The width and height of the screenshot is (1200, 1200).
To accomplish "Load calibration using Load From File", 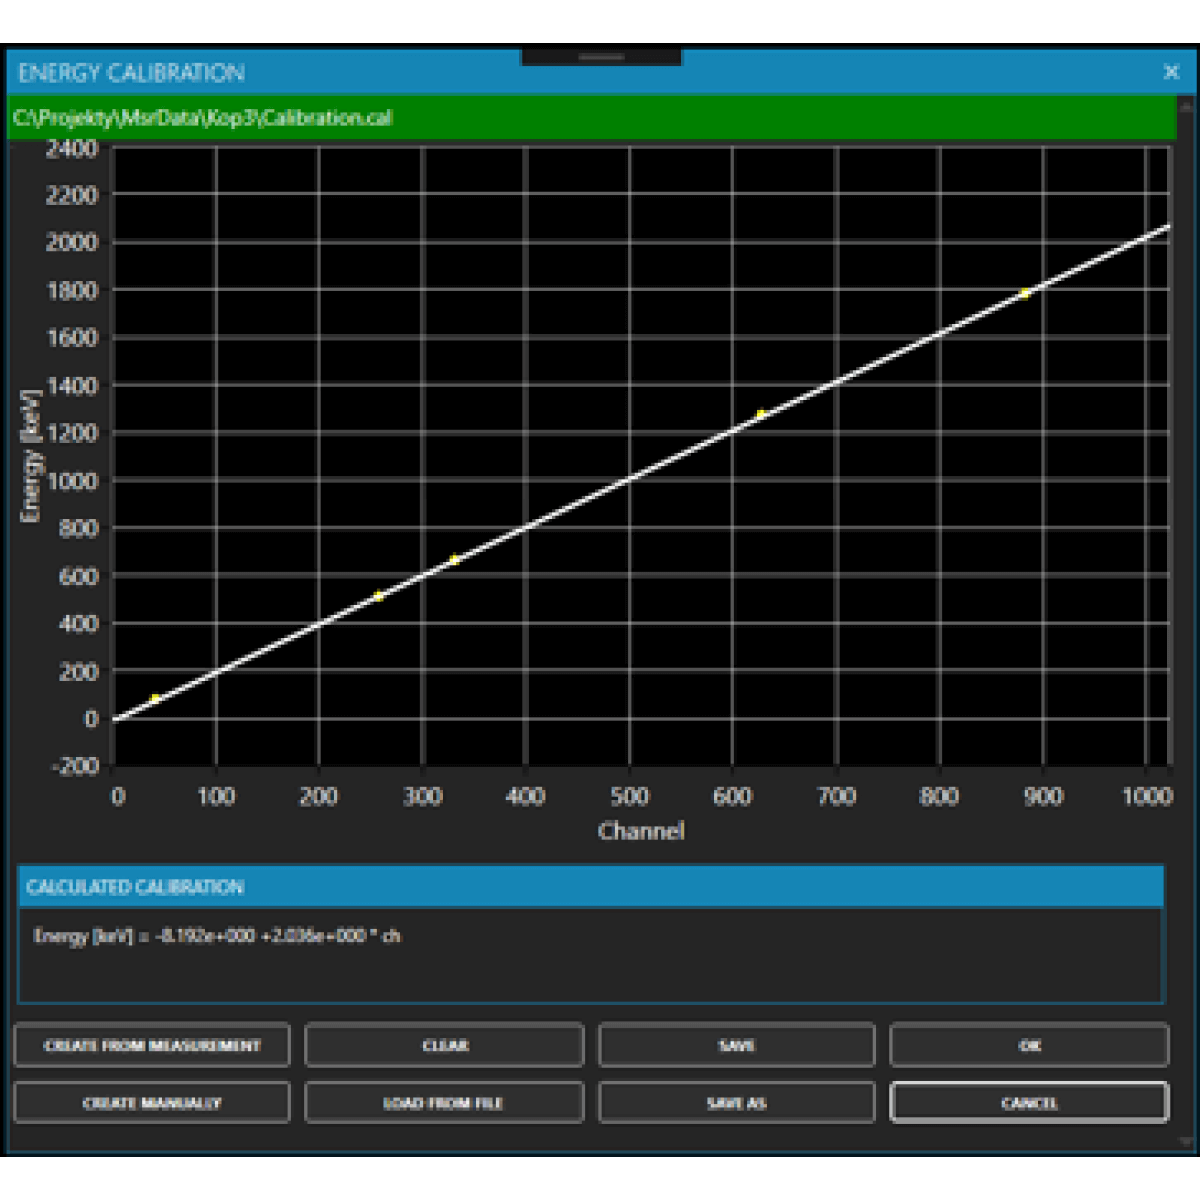I will click(x=444, y=1103).
